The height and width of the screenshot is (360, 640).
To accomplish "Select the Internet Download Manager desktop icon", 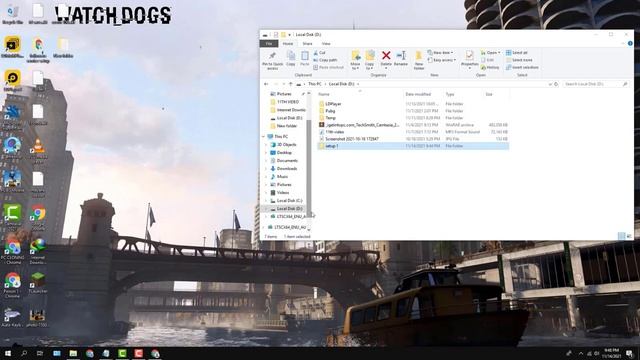I will point(38,251).
